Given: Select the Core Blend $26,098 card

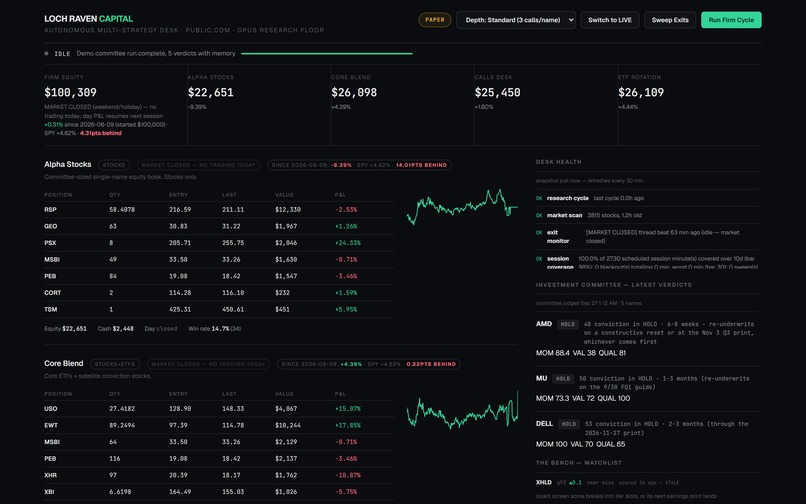Looking at the screenshot, I should (402, 105).
